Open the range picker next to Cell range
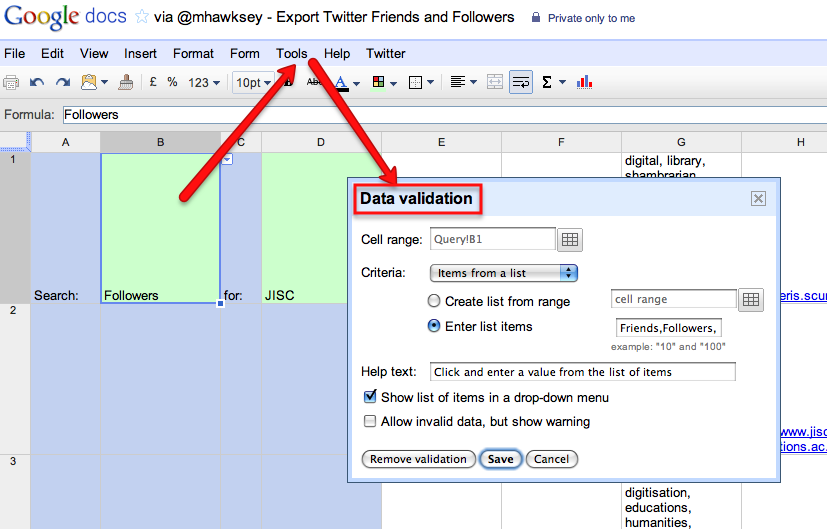The height and width of the screenshot is (529, 827). click(x=570, y=239)
